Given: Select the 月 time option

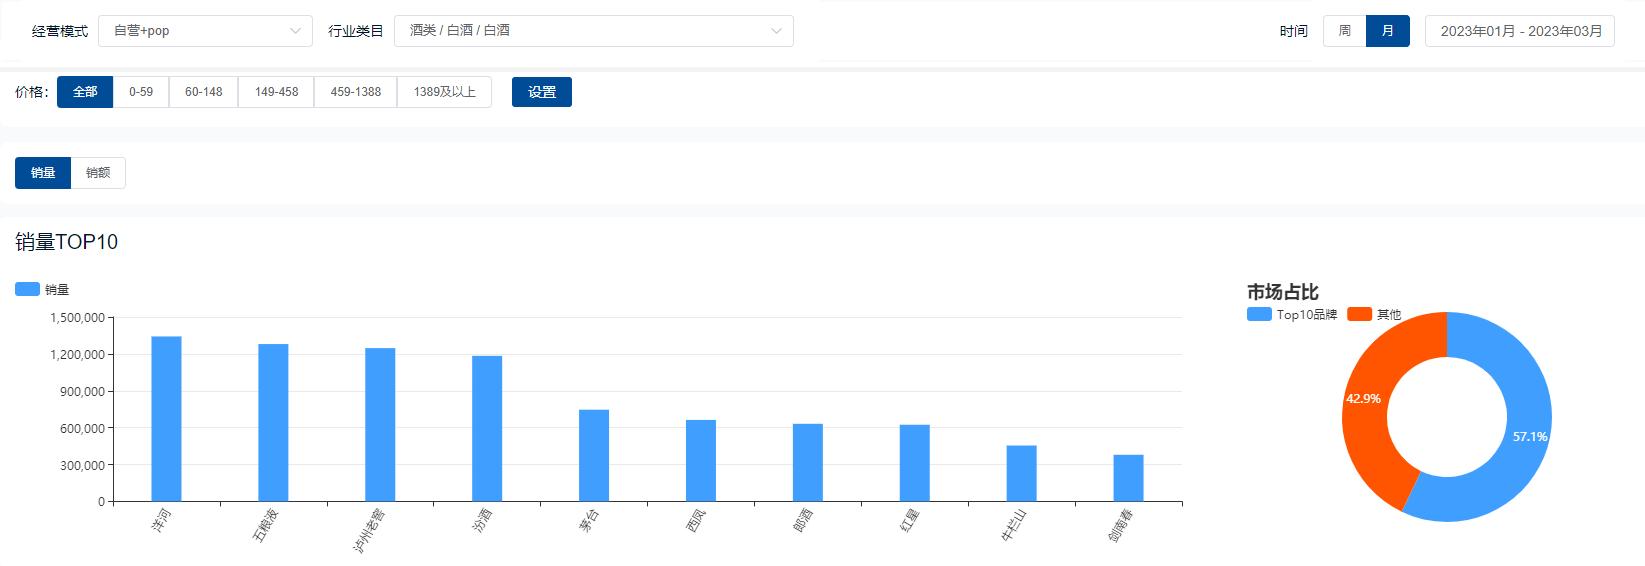Looking at the screenshot, I should coord(1387,31).
